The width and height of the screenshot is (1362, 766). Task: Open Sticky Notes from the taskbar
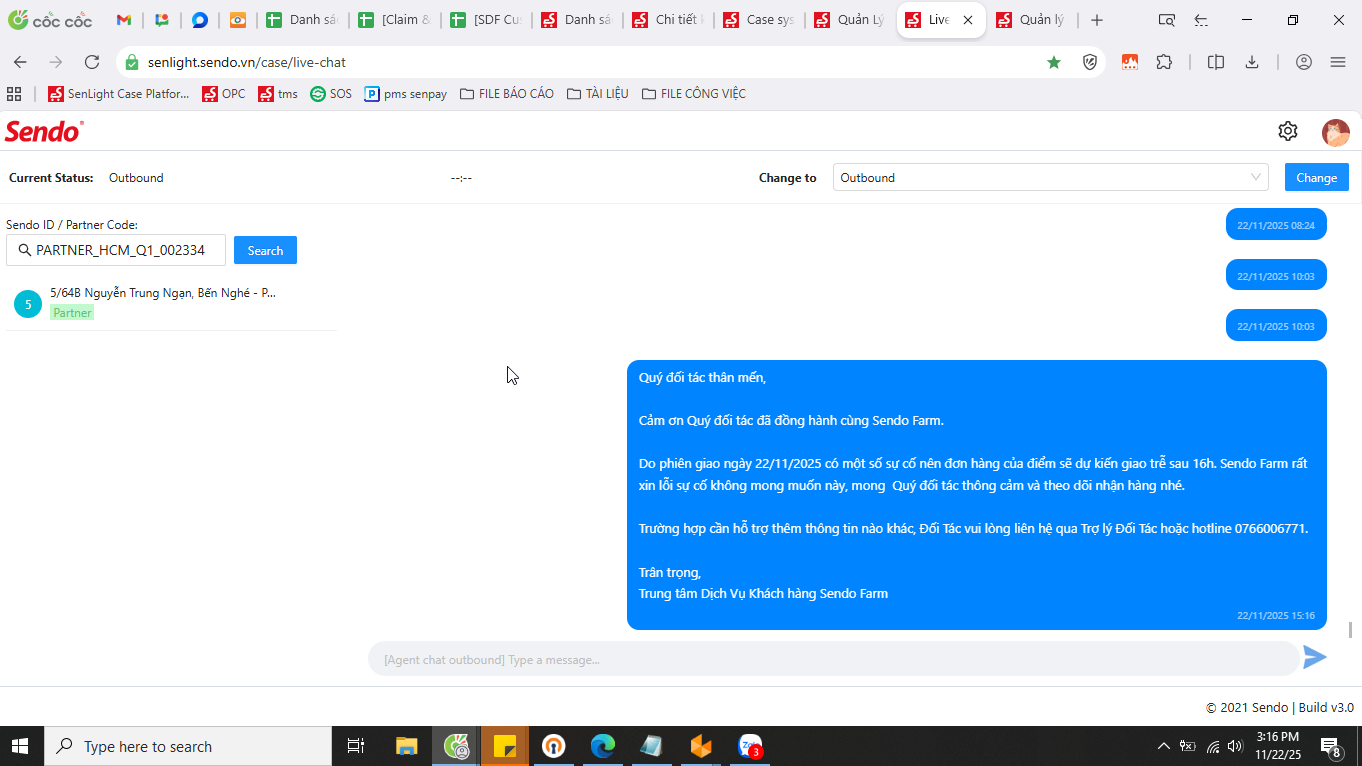click(x=504, y=746)
